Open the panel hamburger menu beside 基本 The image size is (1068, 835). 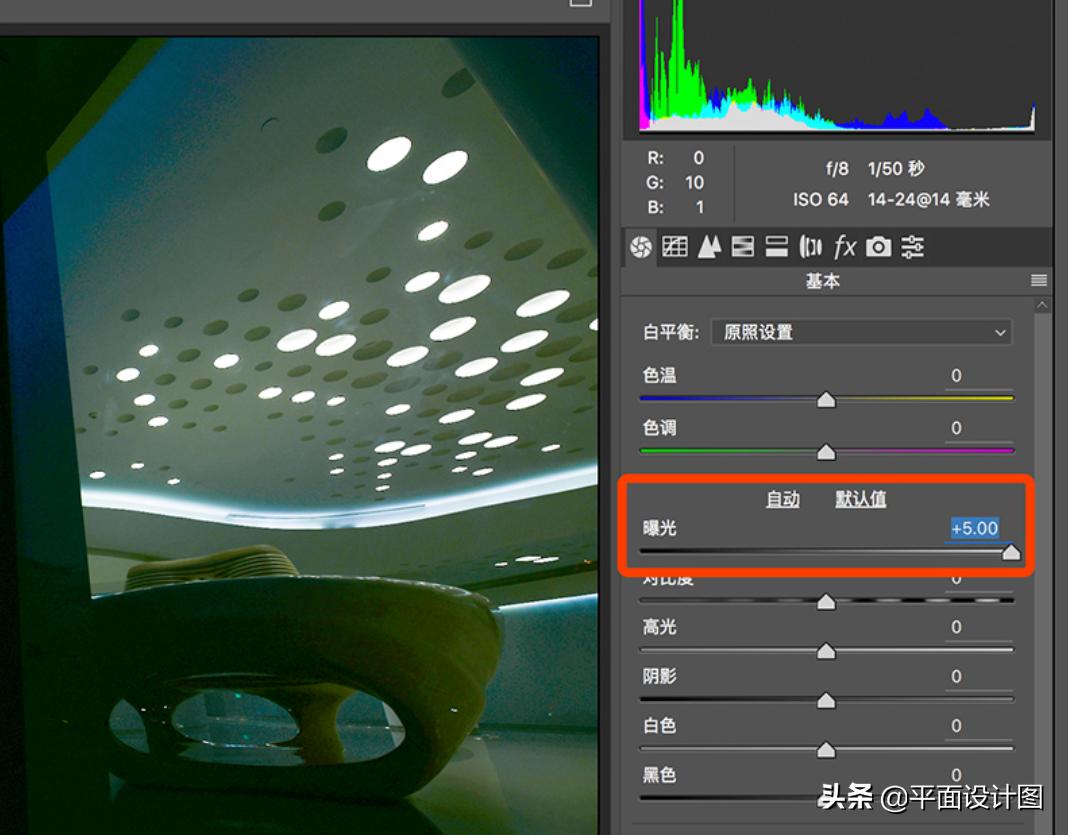coord(1039,281)
